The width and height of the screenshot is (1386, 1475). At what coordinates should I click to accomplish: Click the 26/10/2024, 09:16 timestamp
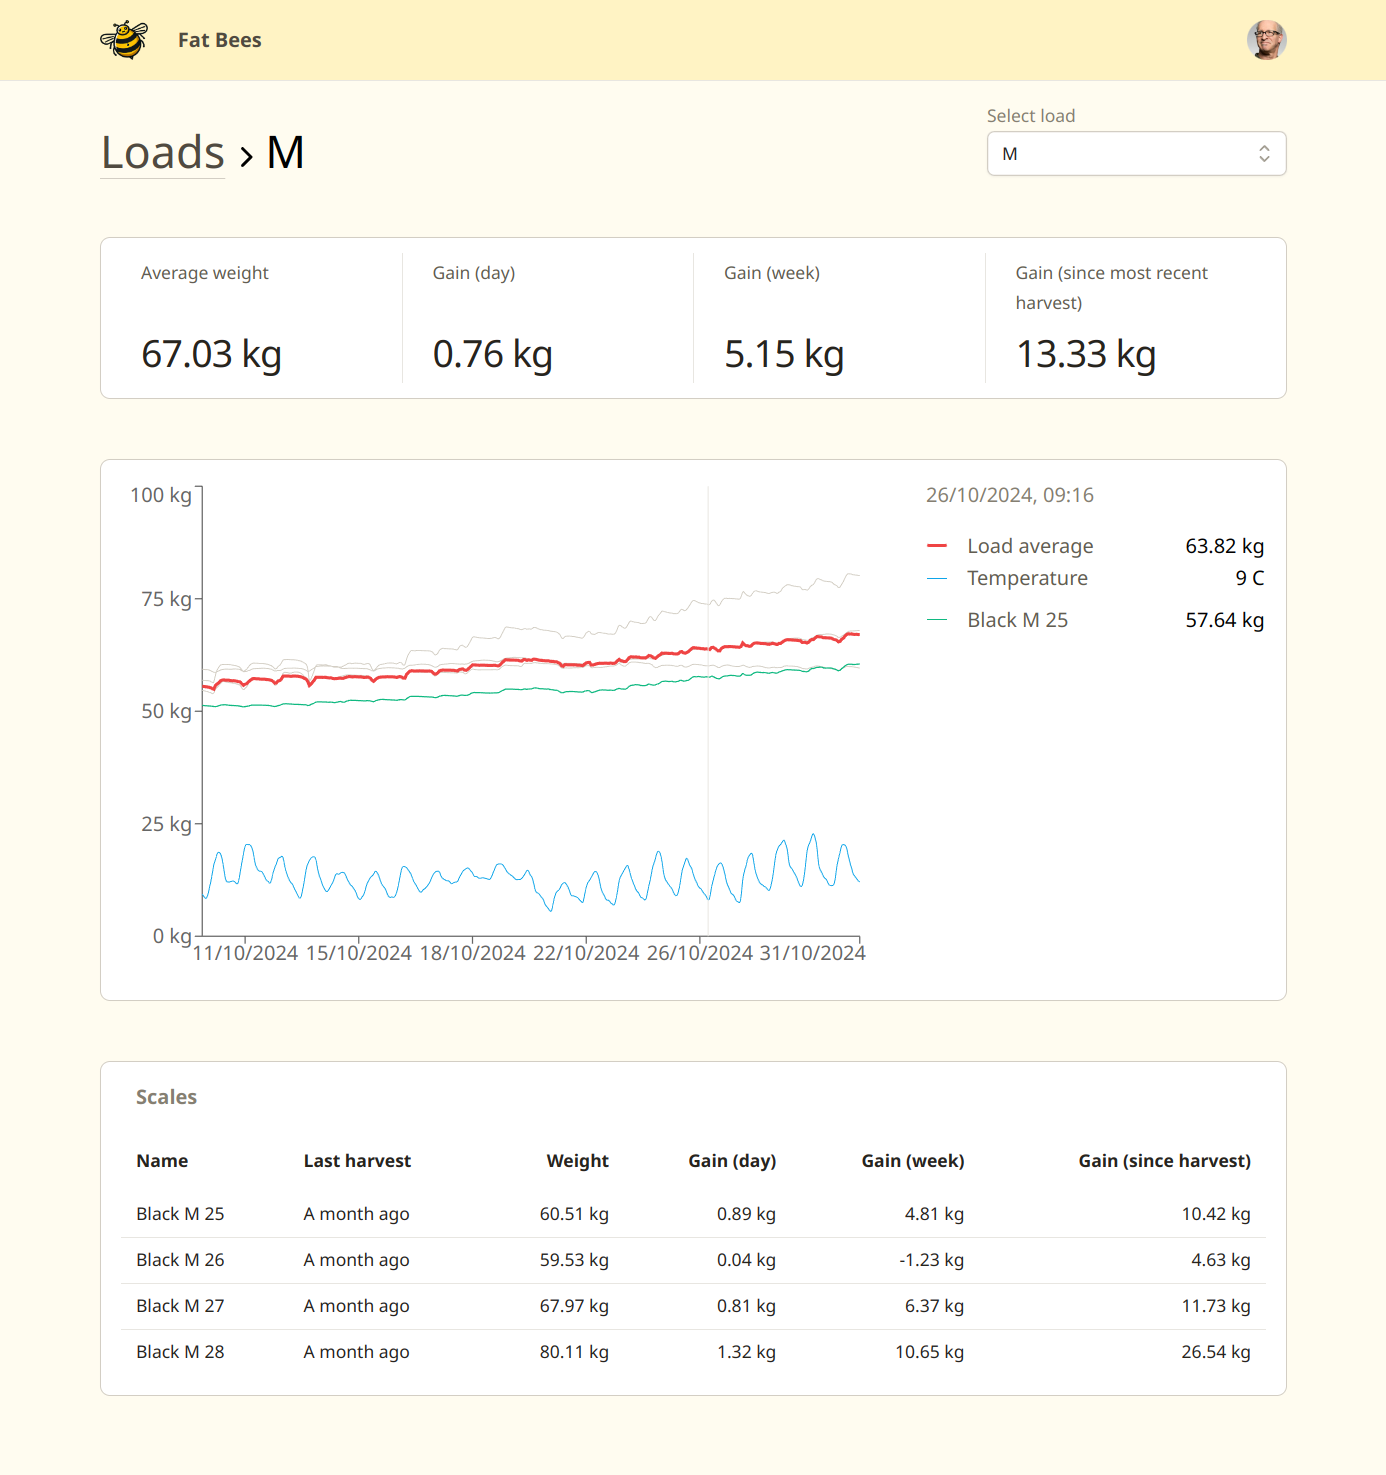[x=1010, y=495]
